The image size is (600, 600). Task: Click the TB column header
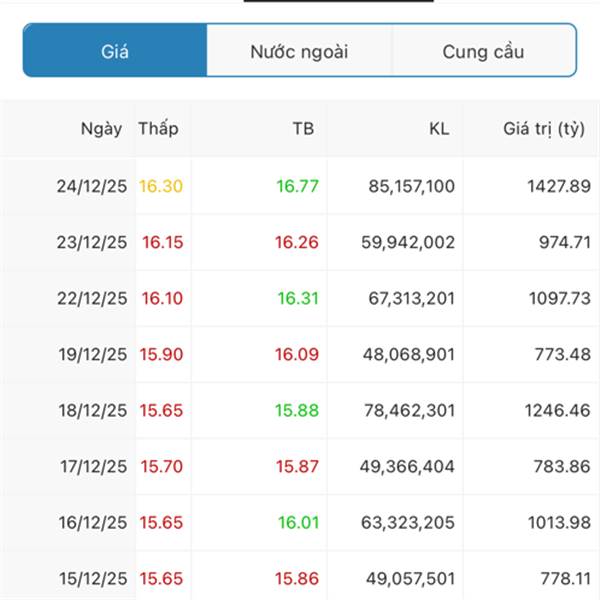pos(302,128)
